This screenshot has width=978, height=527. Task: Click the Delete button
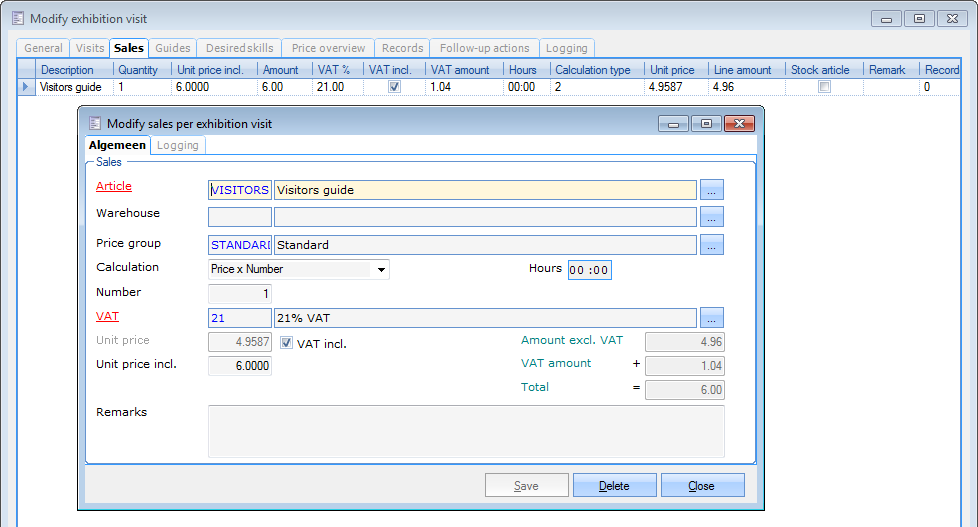tap(614, 486)
